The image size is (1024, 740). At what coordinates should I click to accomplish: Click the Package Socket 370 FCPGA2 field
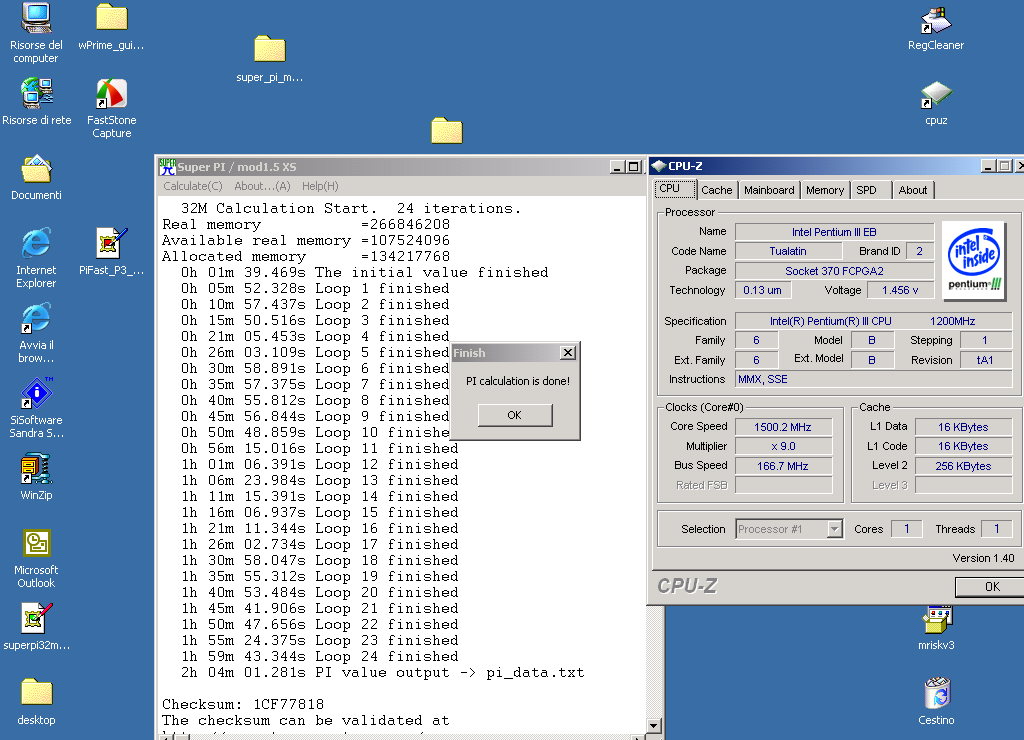834,270
